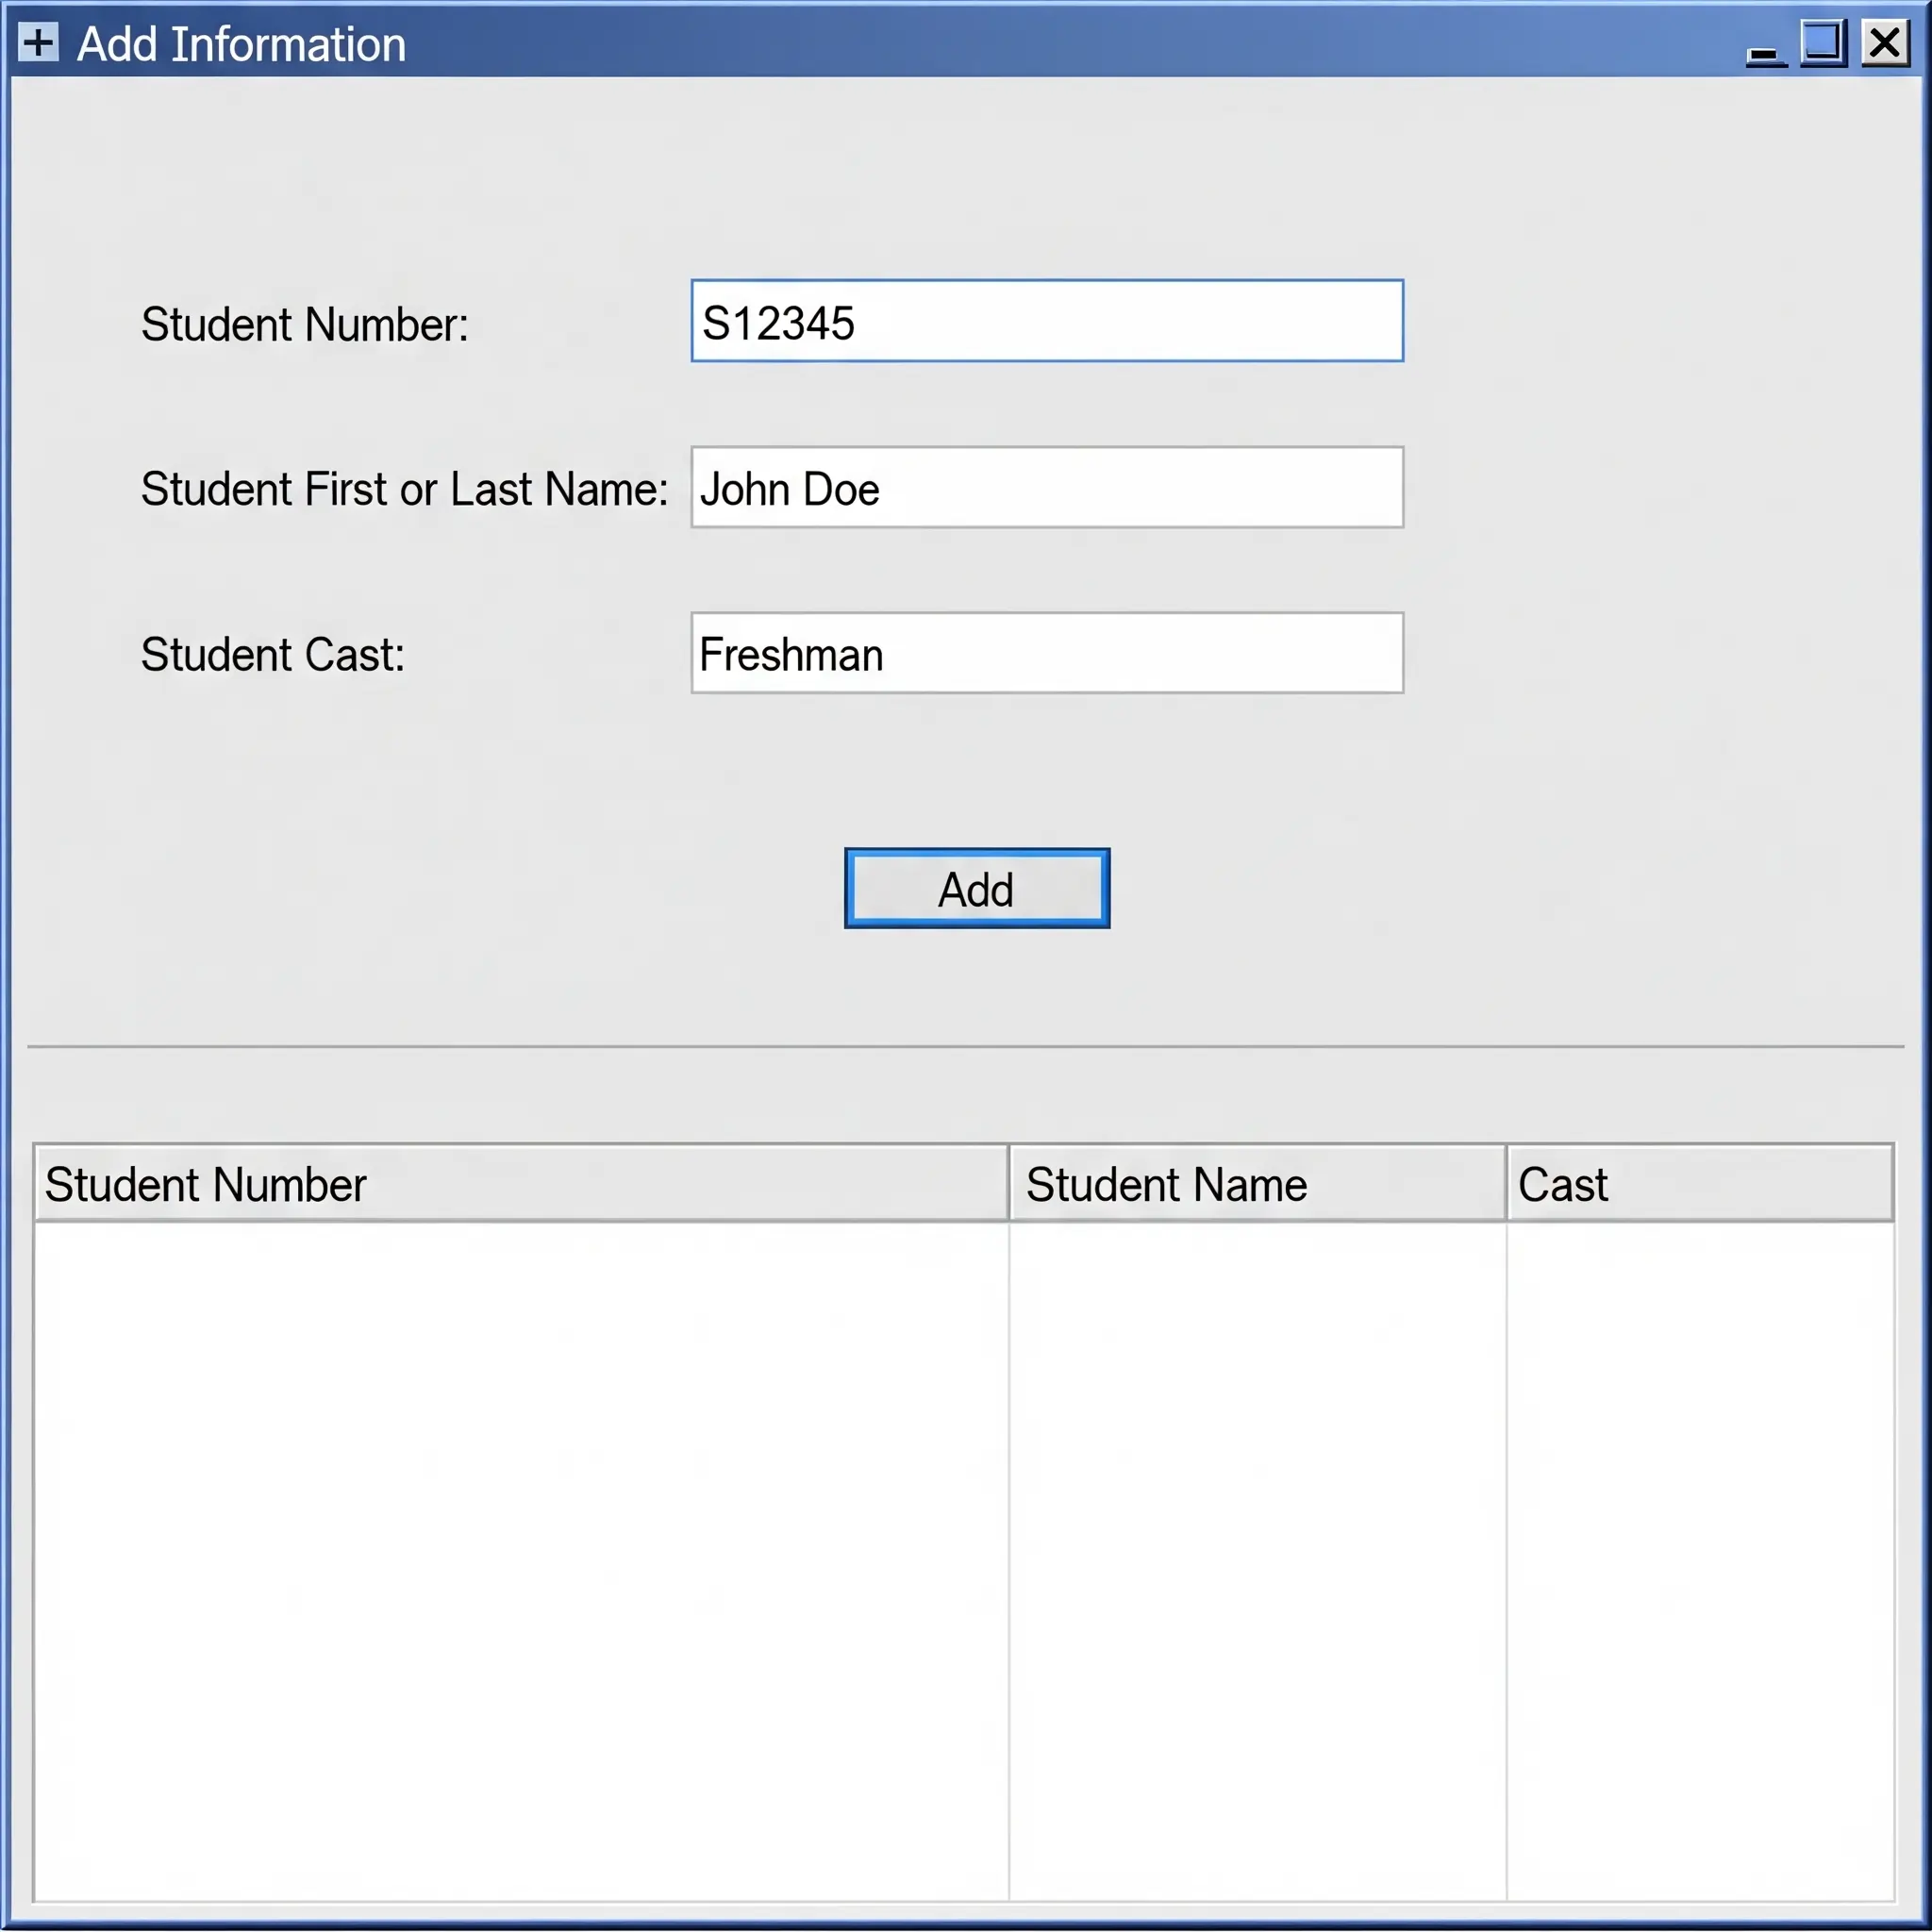Click empty area under Student Name column
Screen dimensions: 1932x1932
(1256, 1560)
